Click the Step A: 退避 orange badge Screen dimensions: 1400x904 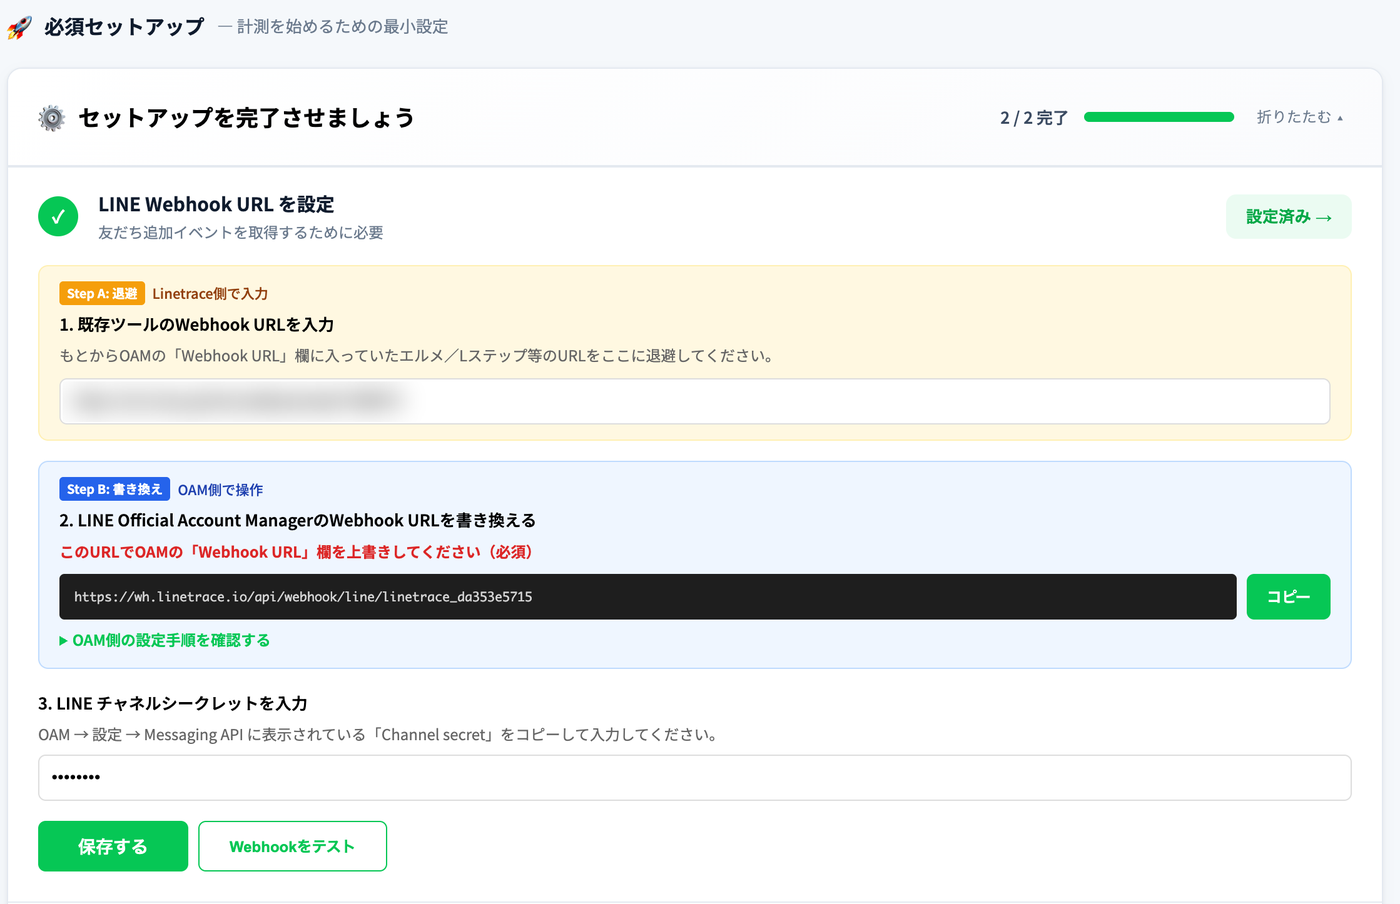point(102,293)
